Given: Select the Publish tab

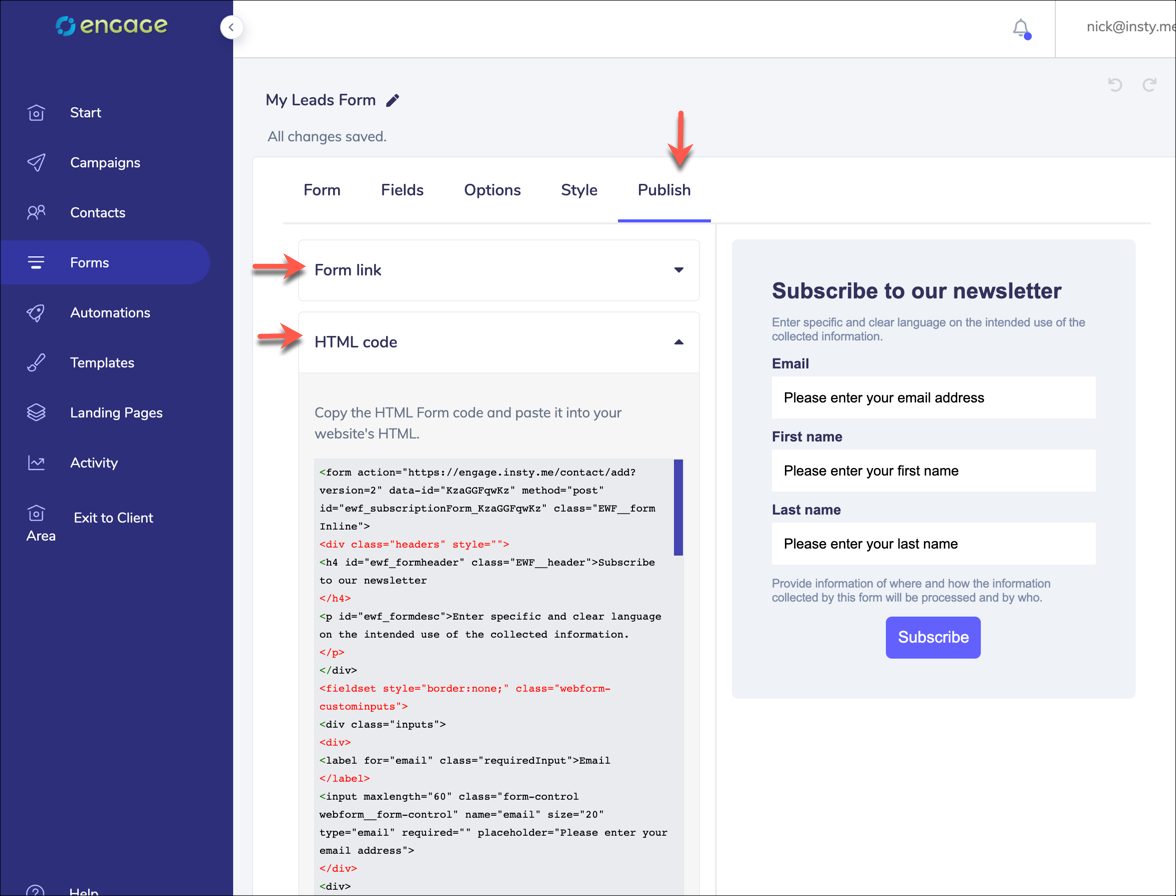Looking at the screenshot, I should tap(664, 190).
